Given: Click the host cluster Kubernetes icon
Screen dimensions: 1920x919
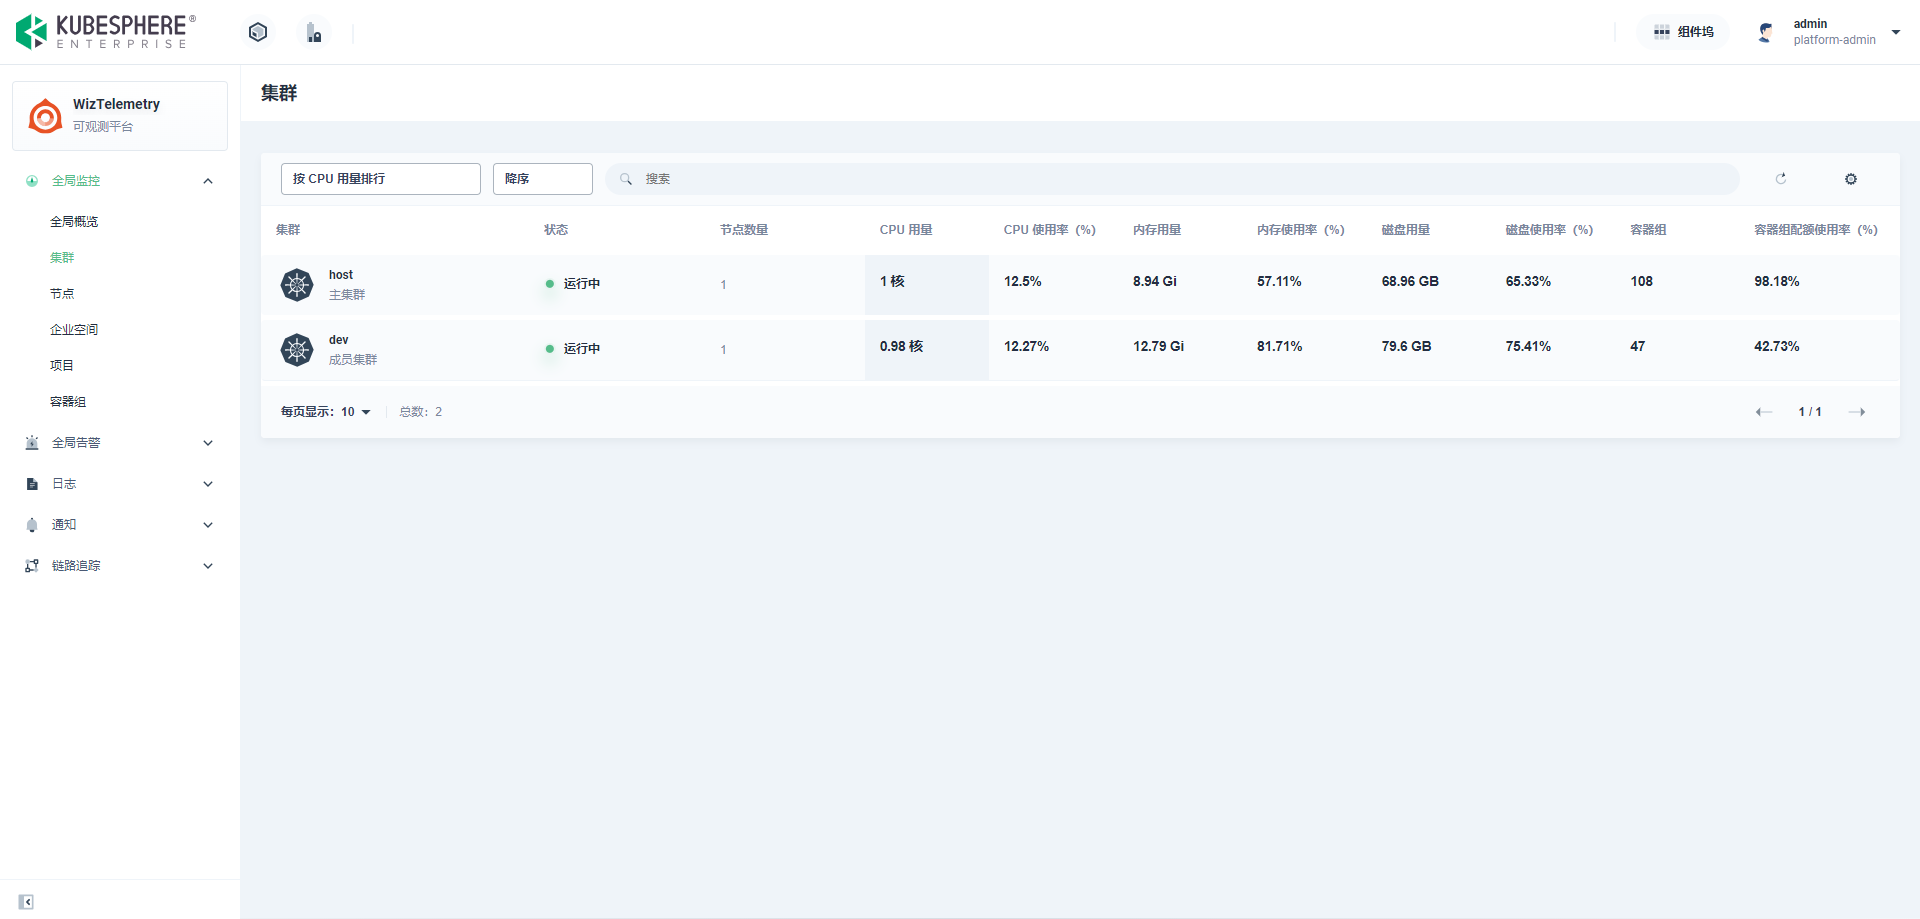Looking at the screenshot, I should (297, 285).
